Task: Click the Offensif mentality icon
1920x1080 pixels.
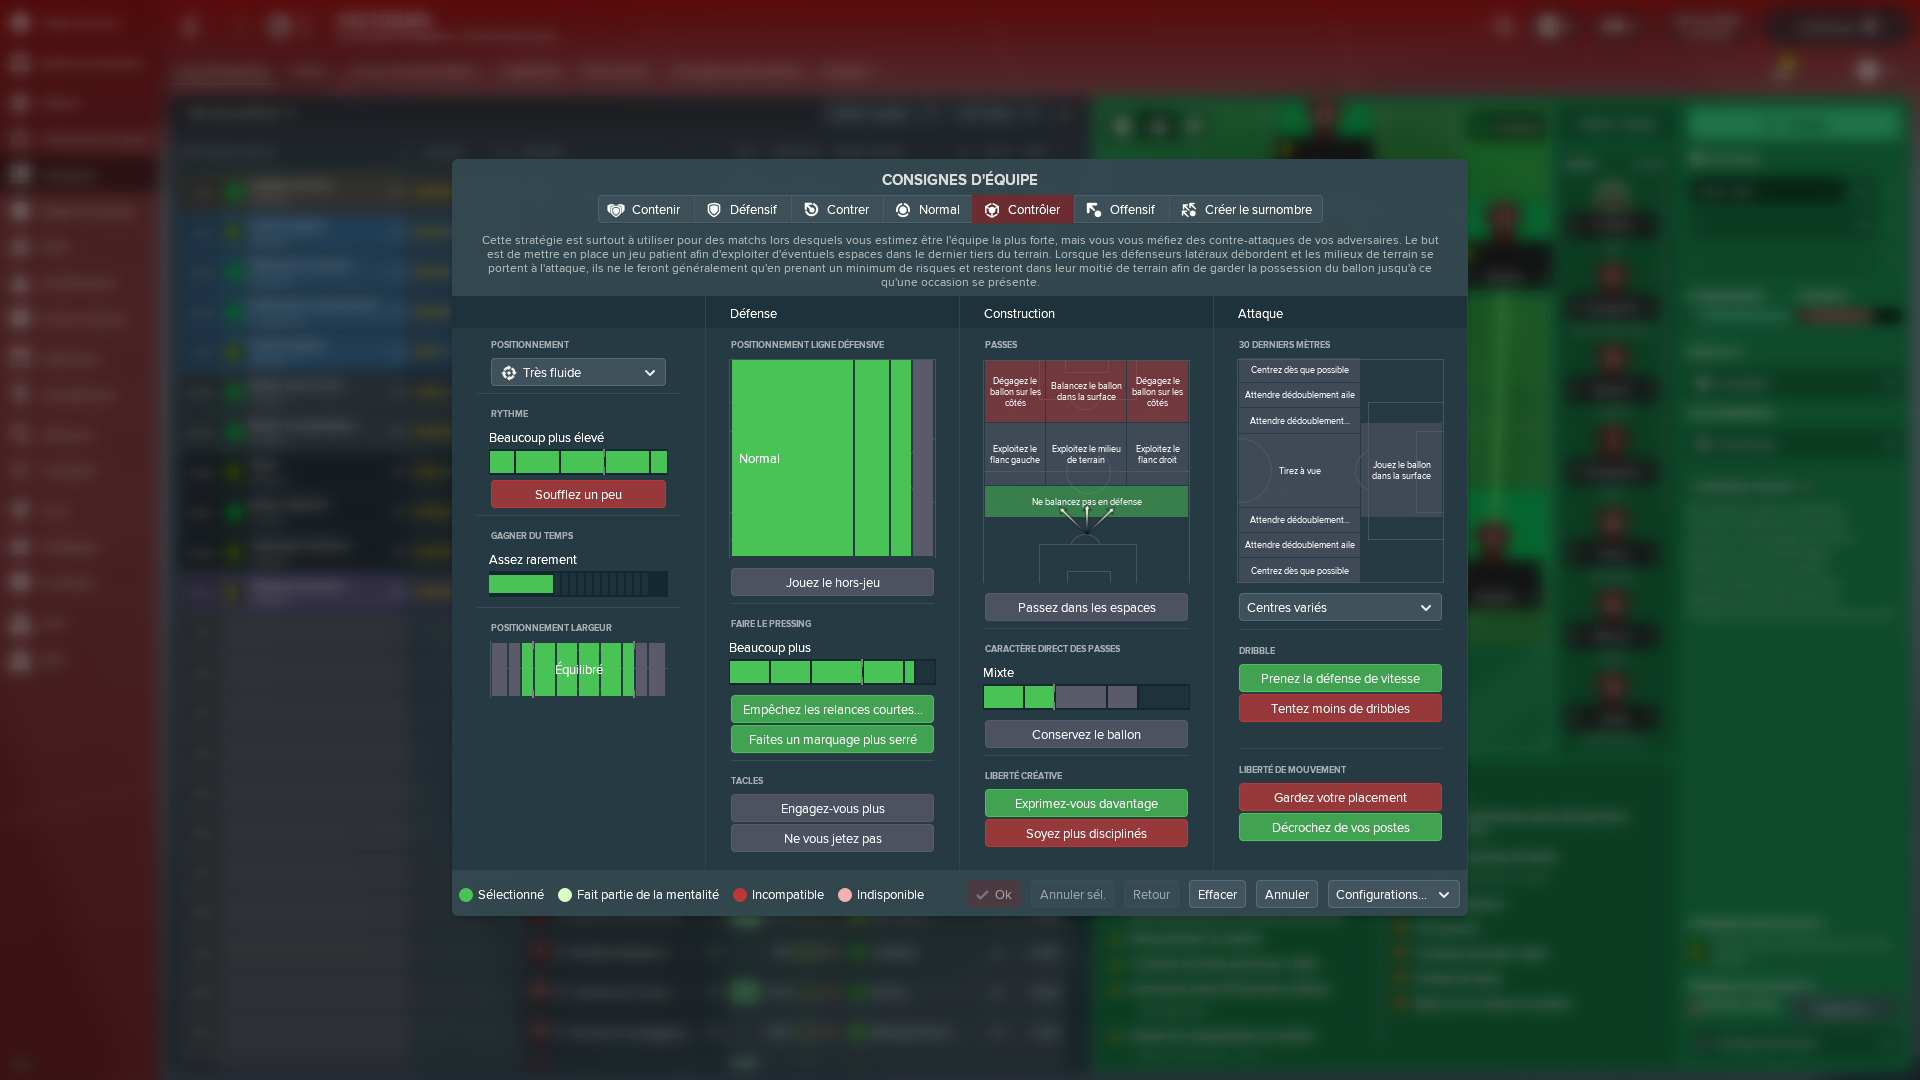Action: pos(1094,210)
